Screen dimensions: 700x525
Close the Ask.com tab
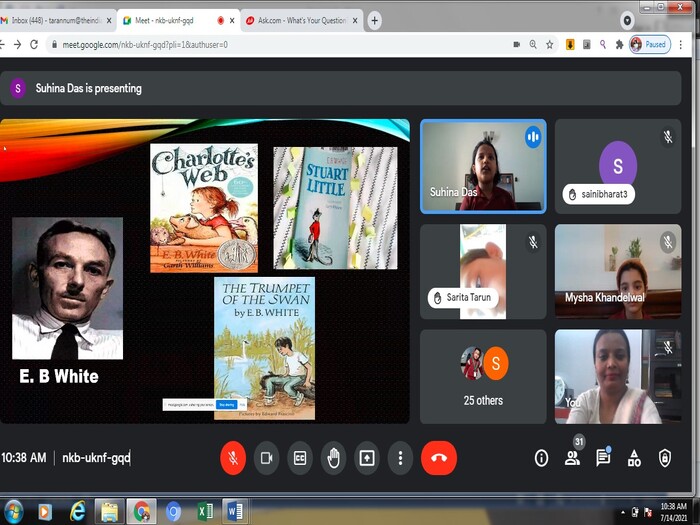tap(355, 21)
